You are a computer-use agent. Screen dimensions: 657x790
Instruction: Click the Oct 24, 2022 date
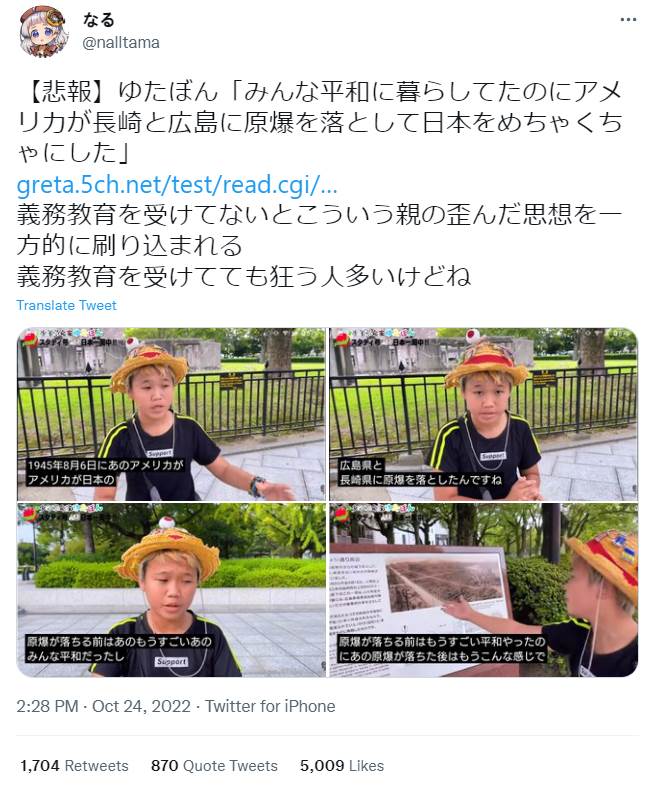[x=142, y=706]
